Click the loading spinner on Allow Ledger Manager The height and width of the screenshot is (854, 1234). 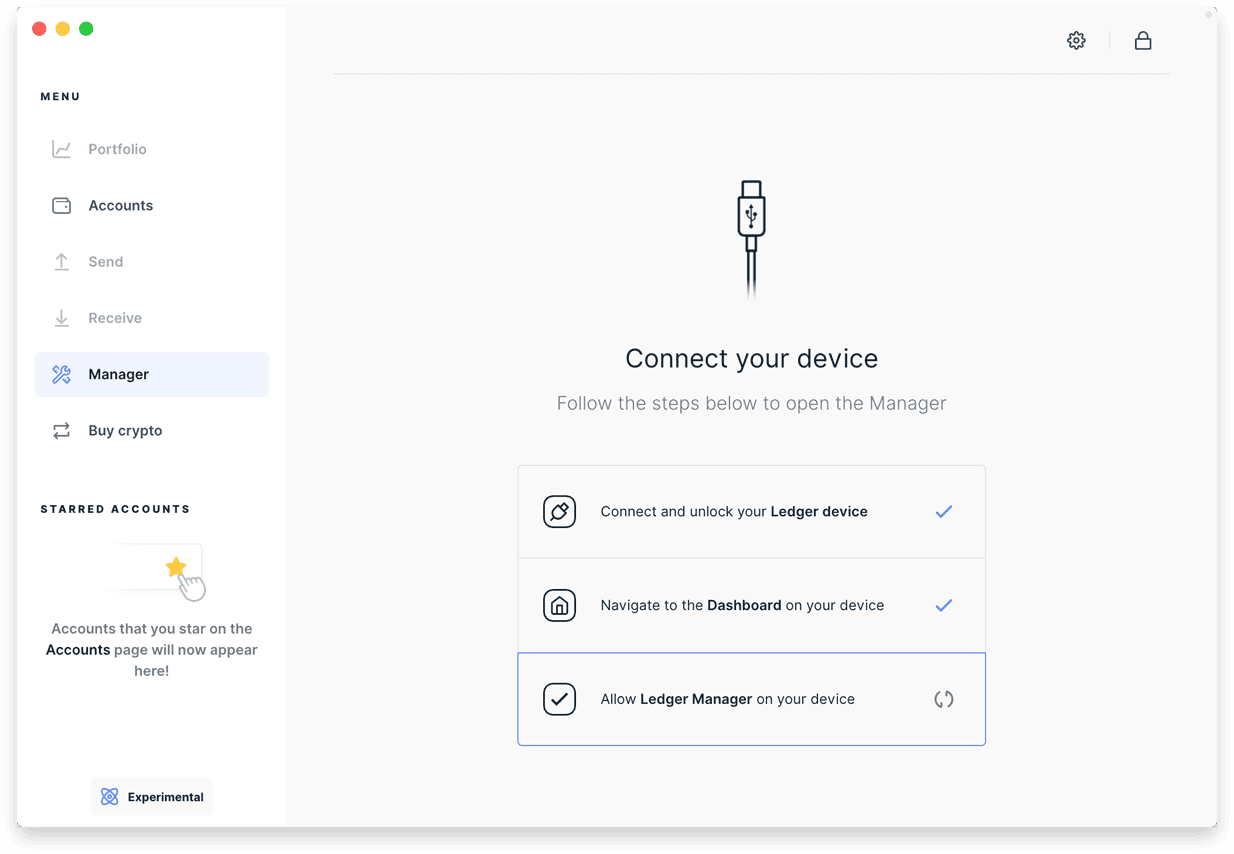(x=944, y=699)
